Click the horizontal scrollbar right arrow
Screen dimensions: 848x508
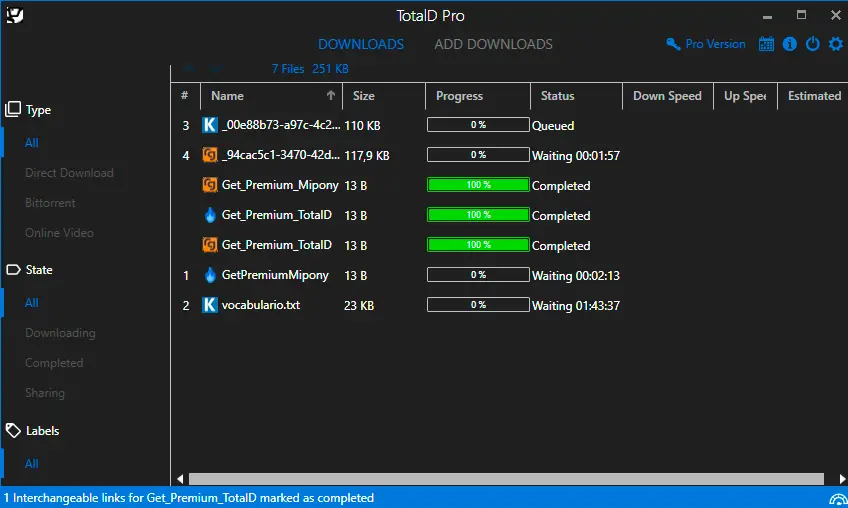pos(842,479)
